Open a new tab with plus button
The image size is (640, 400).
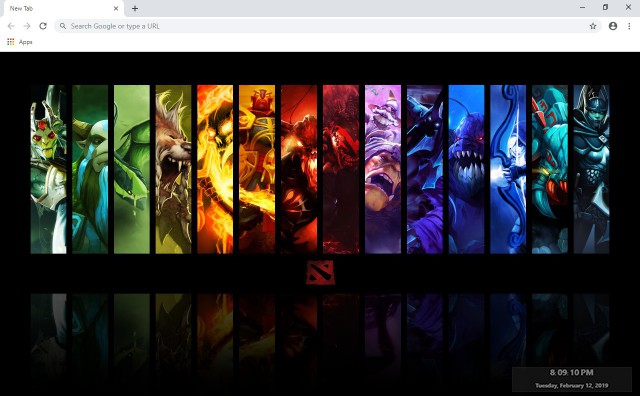(135, 8)
